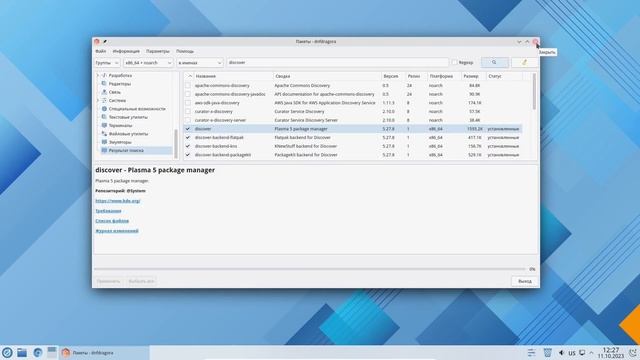Open the file manager from taskbar
The height and width of the screenshot is (360, 640).
click(22, 352)
